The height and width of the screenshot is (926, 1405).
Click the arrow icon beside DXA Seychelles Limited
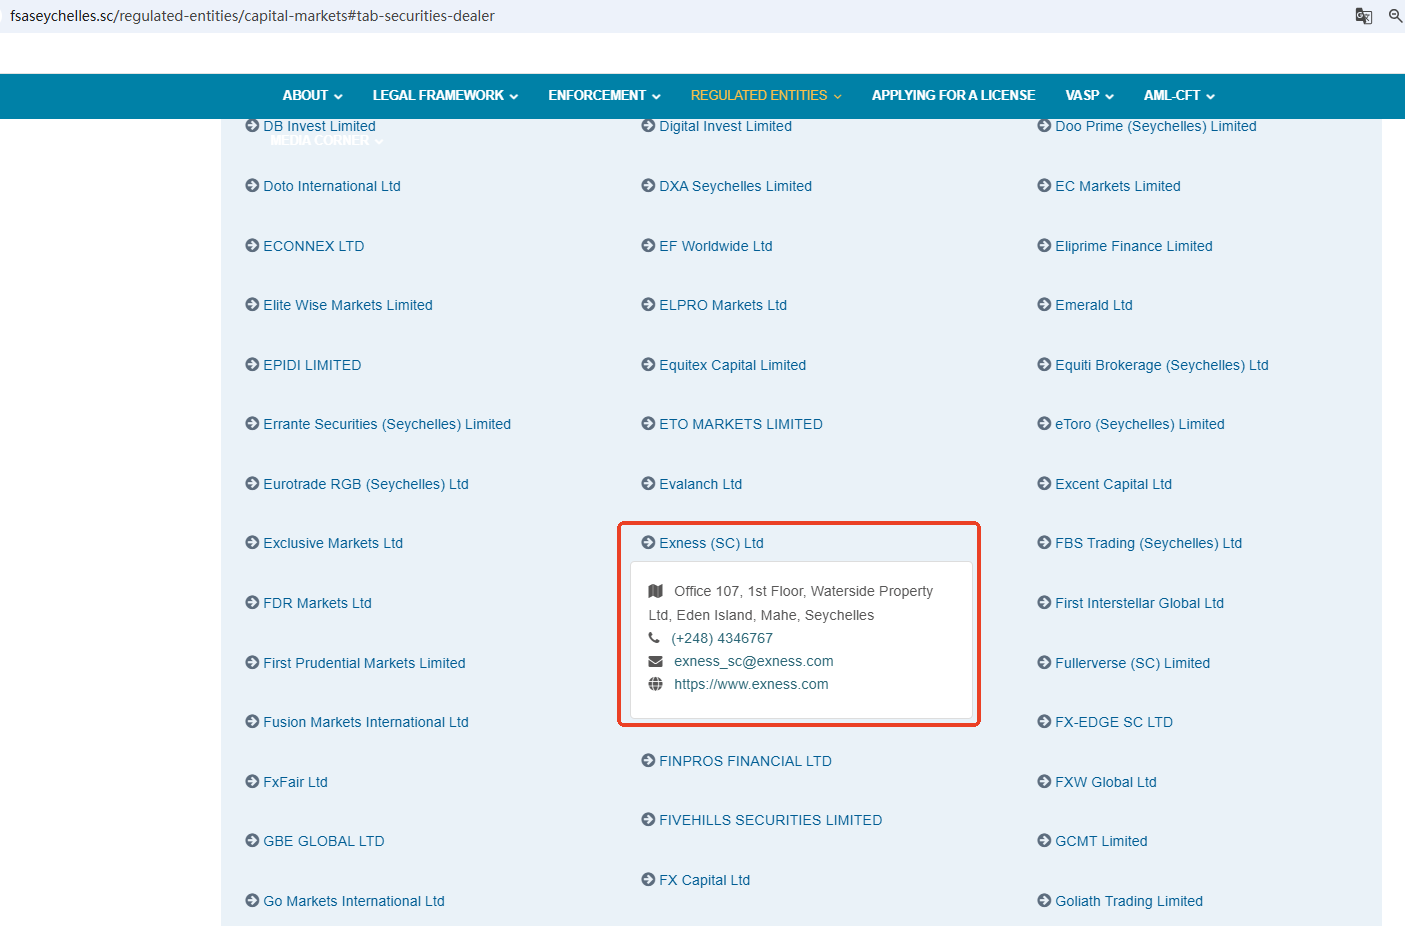(648, 185)
